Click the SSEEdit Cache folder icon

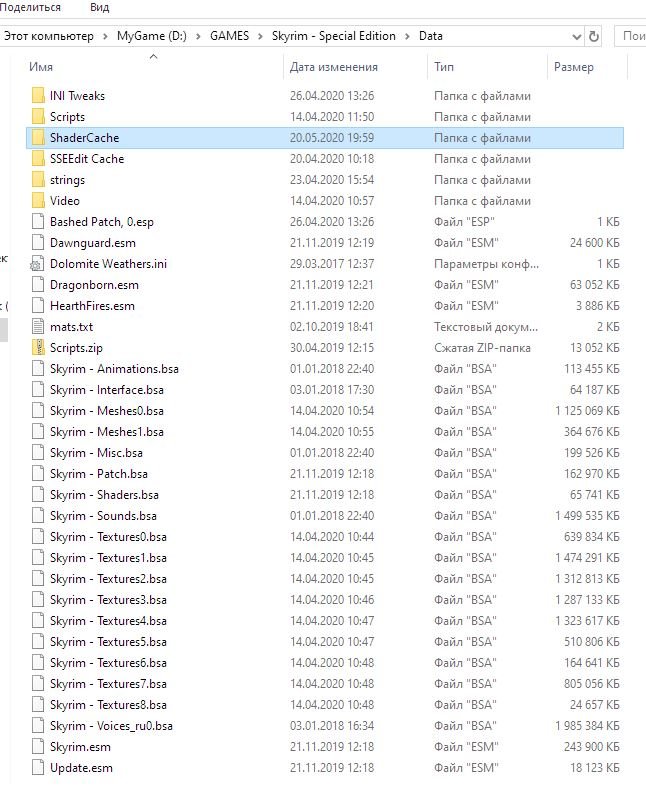pos(38,159)
